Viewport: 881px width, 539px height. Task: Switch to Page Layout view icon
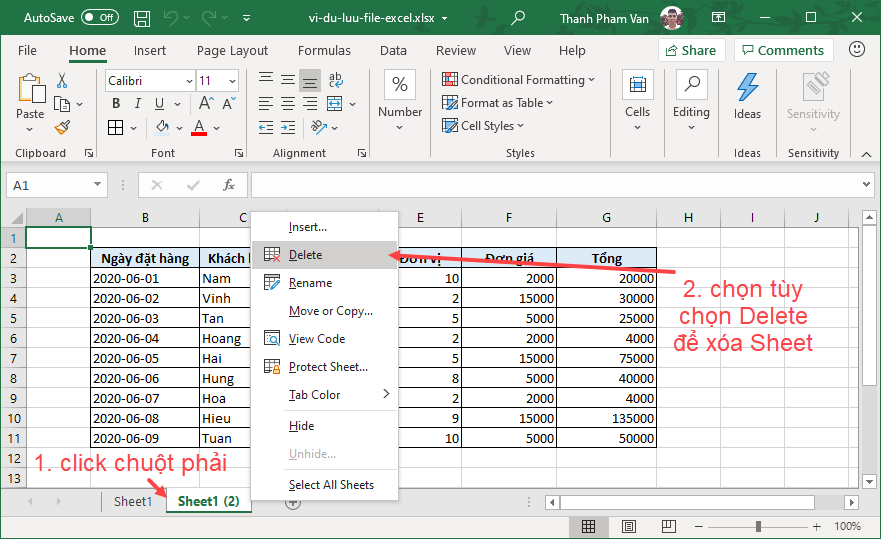(x=629, y=527)
